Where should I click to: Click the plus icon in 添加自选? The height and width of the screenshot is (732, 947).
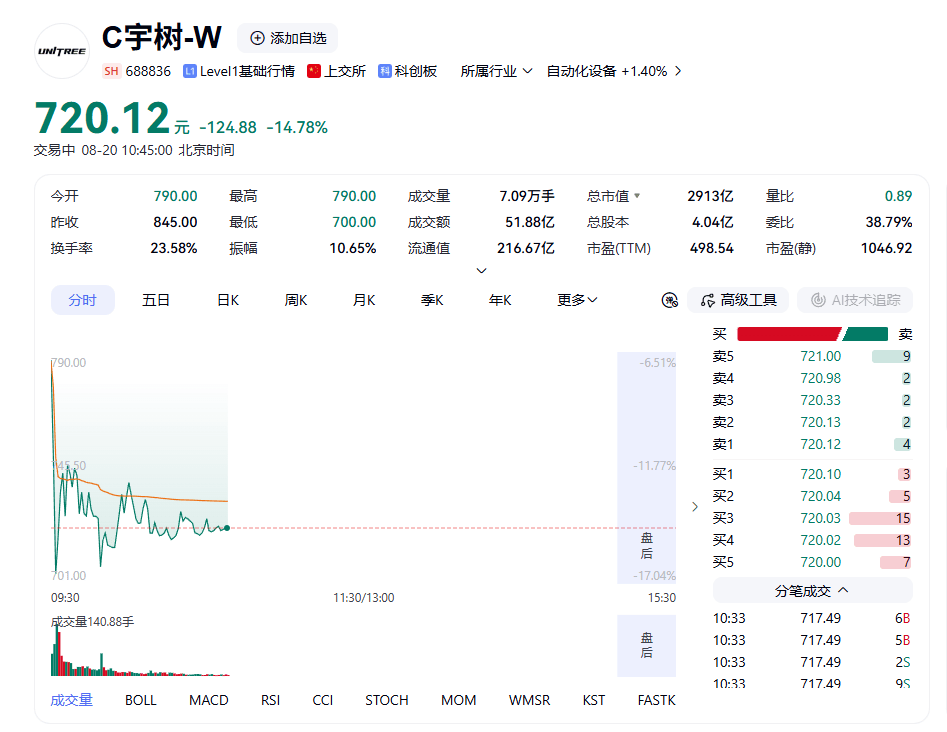coord(257,38)
